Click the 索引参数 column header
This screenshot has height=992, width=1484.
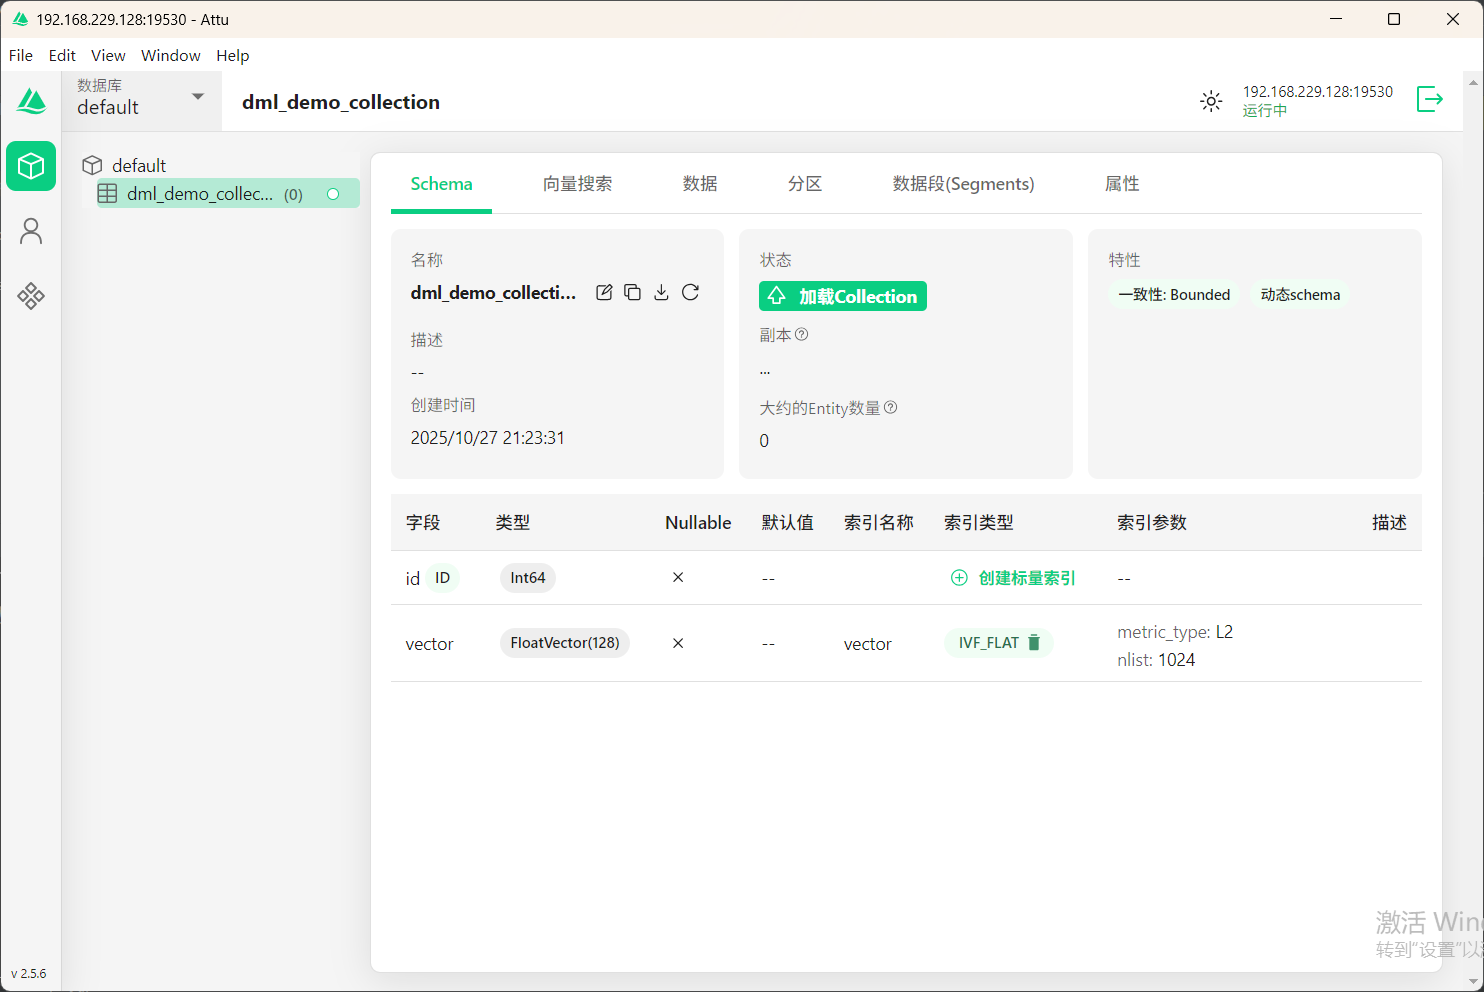[x=1152, y=523]
